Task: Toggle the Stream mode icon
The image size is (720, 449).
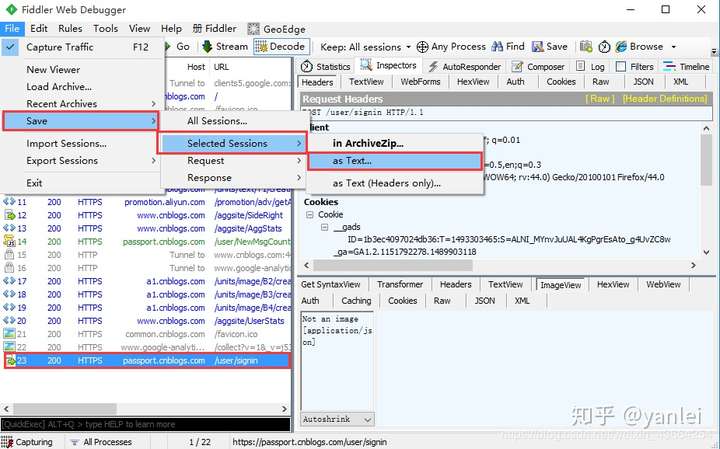Action: 207,46
